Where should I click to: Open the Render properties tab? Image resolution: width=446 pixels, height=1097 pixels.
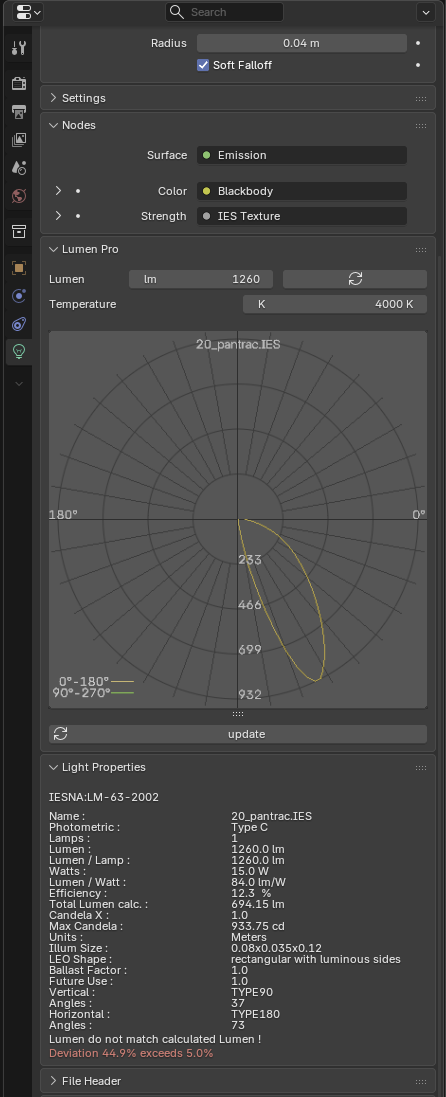tap(19, 84)
